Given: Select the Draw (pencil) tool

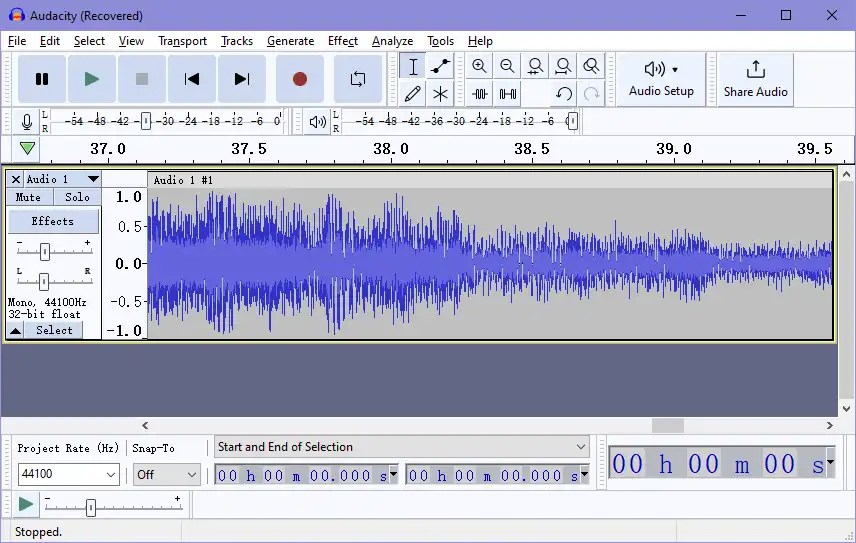Looking at the screenshot, I should [413, 94].
